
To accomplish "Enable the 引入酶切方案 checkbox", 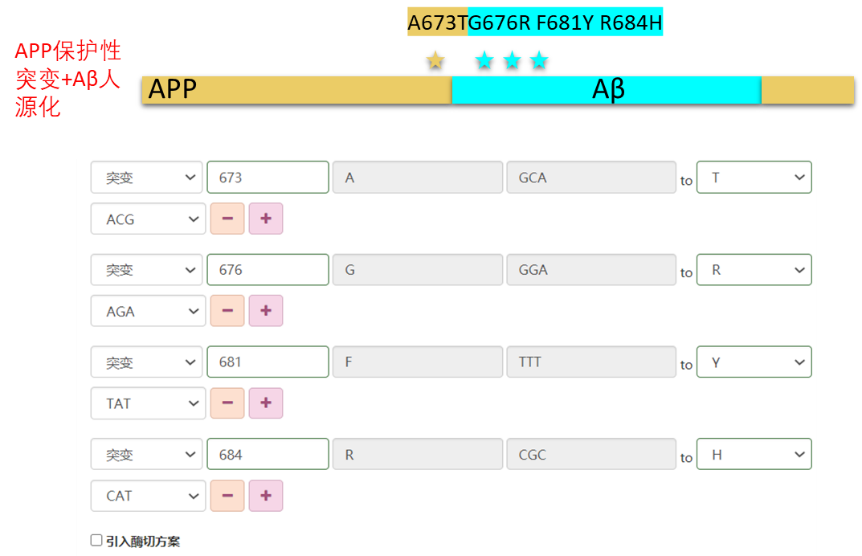I will point(97,540).
